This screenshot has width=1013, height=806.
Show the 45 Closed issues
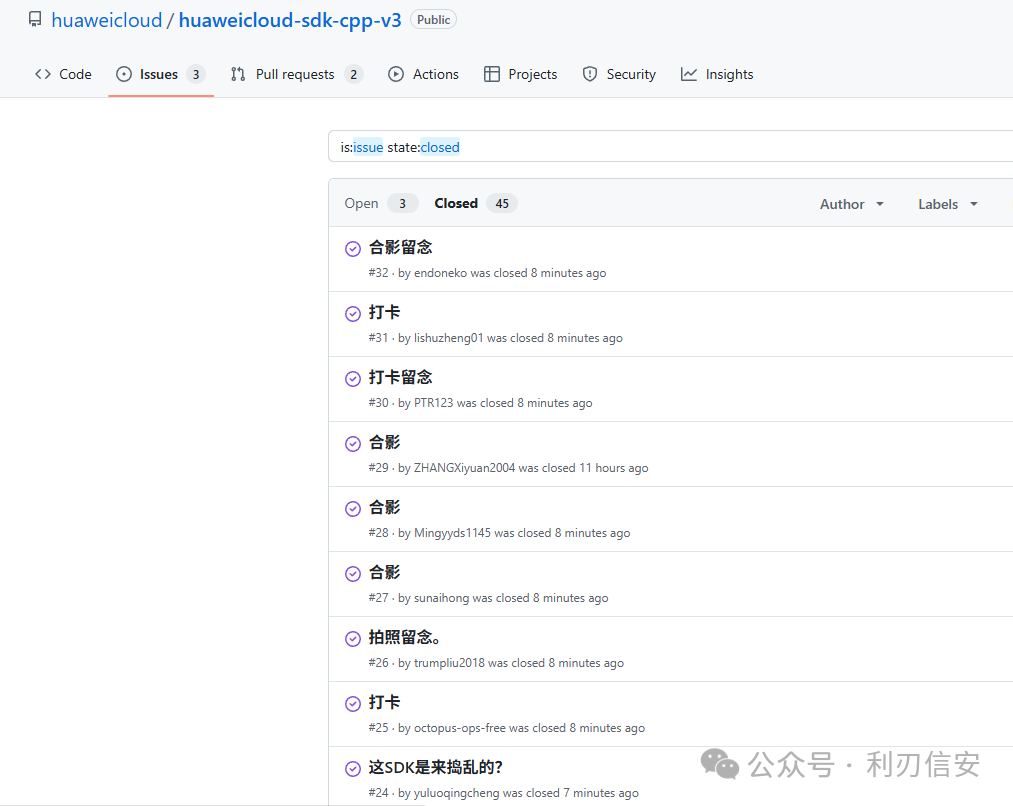coord(475,203)
